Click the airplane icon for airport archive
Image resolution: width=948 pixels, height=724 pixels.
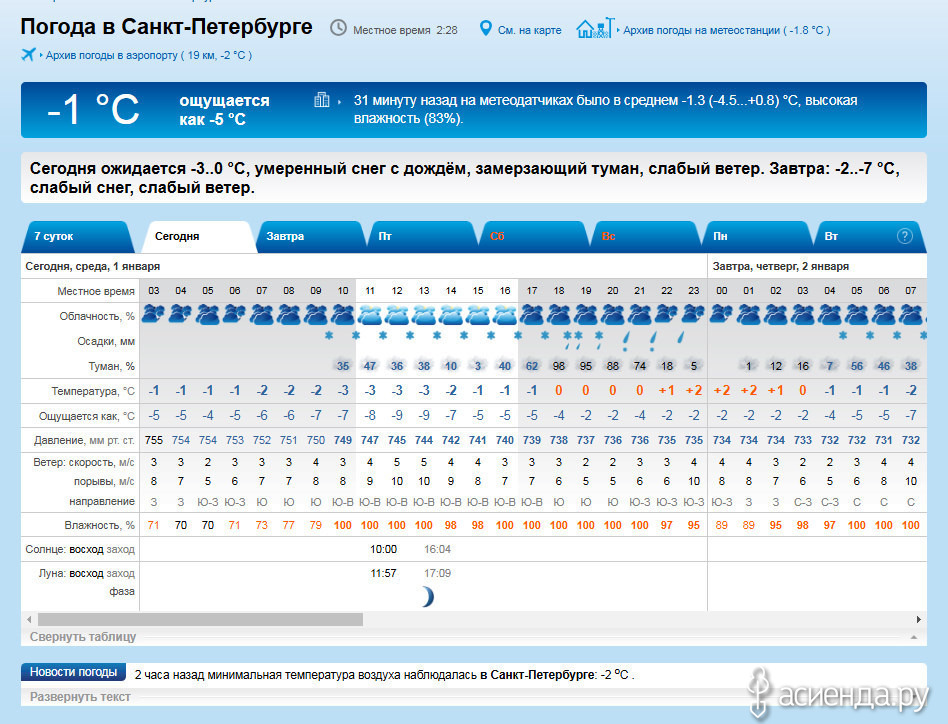coord(28,54)
